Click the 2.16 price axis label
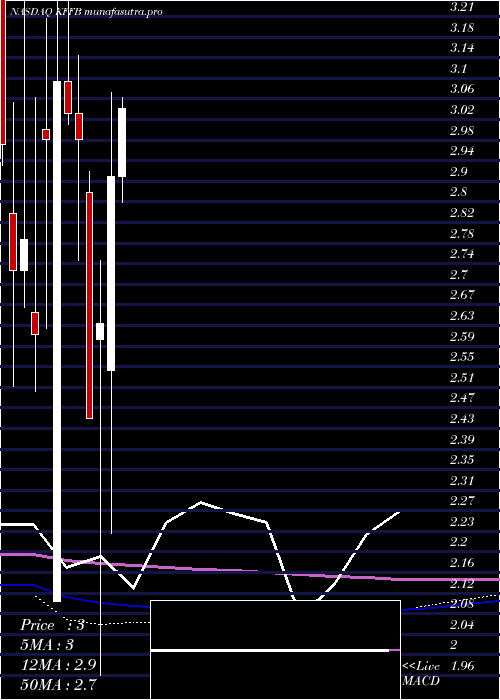Image resolution: width=500 pixels, height=700 pixels. pos(462,562)
